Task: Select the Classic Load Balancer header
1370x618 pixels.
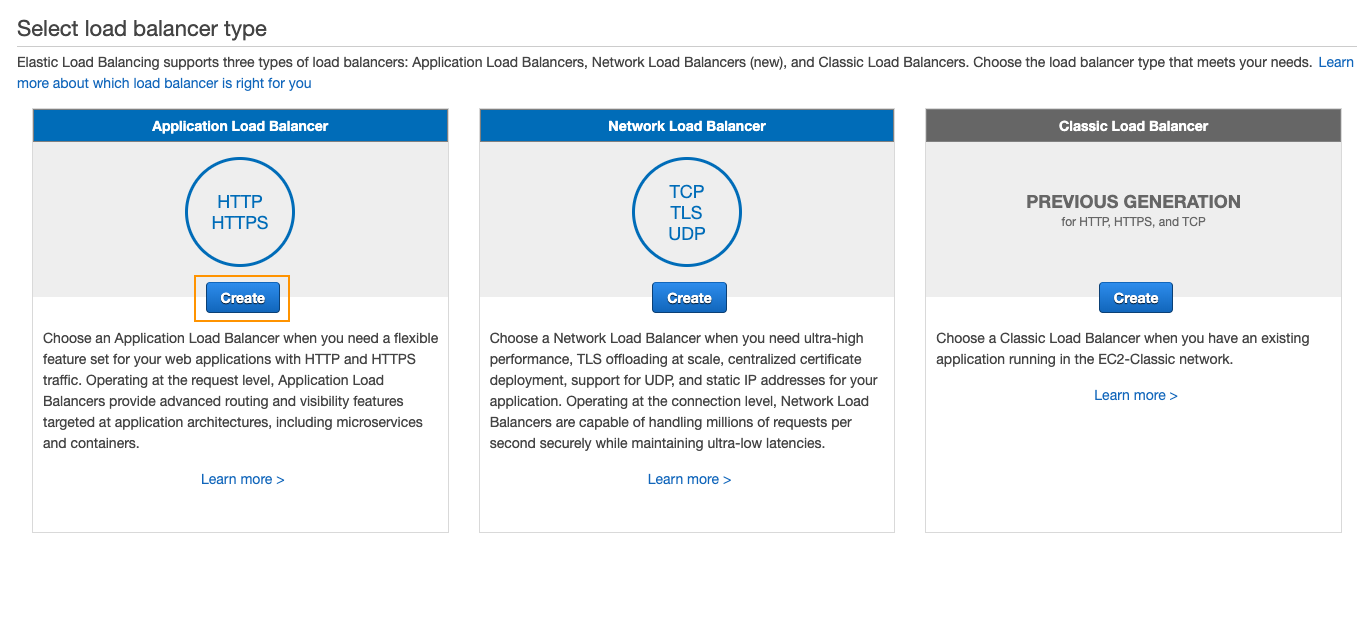Action: pyautogui.click(x=1133, y=126)
